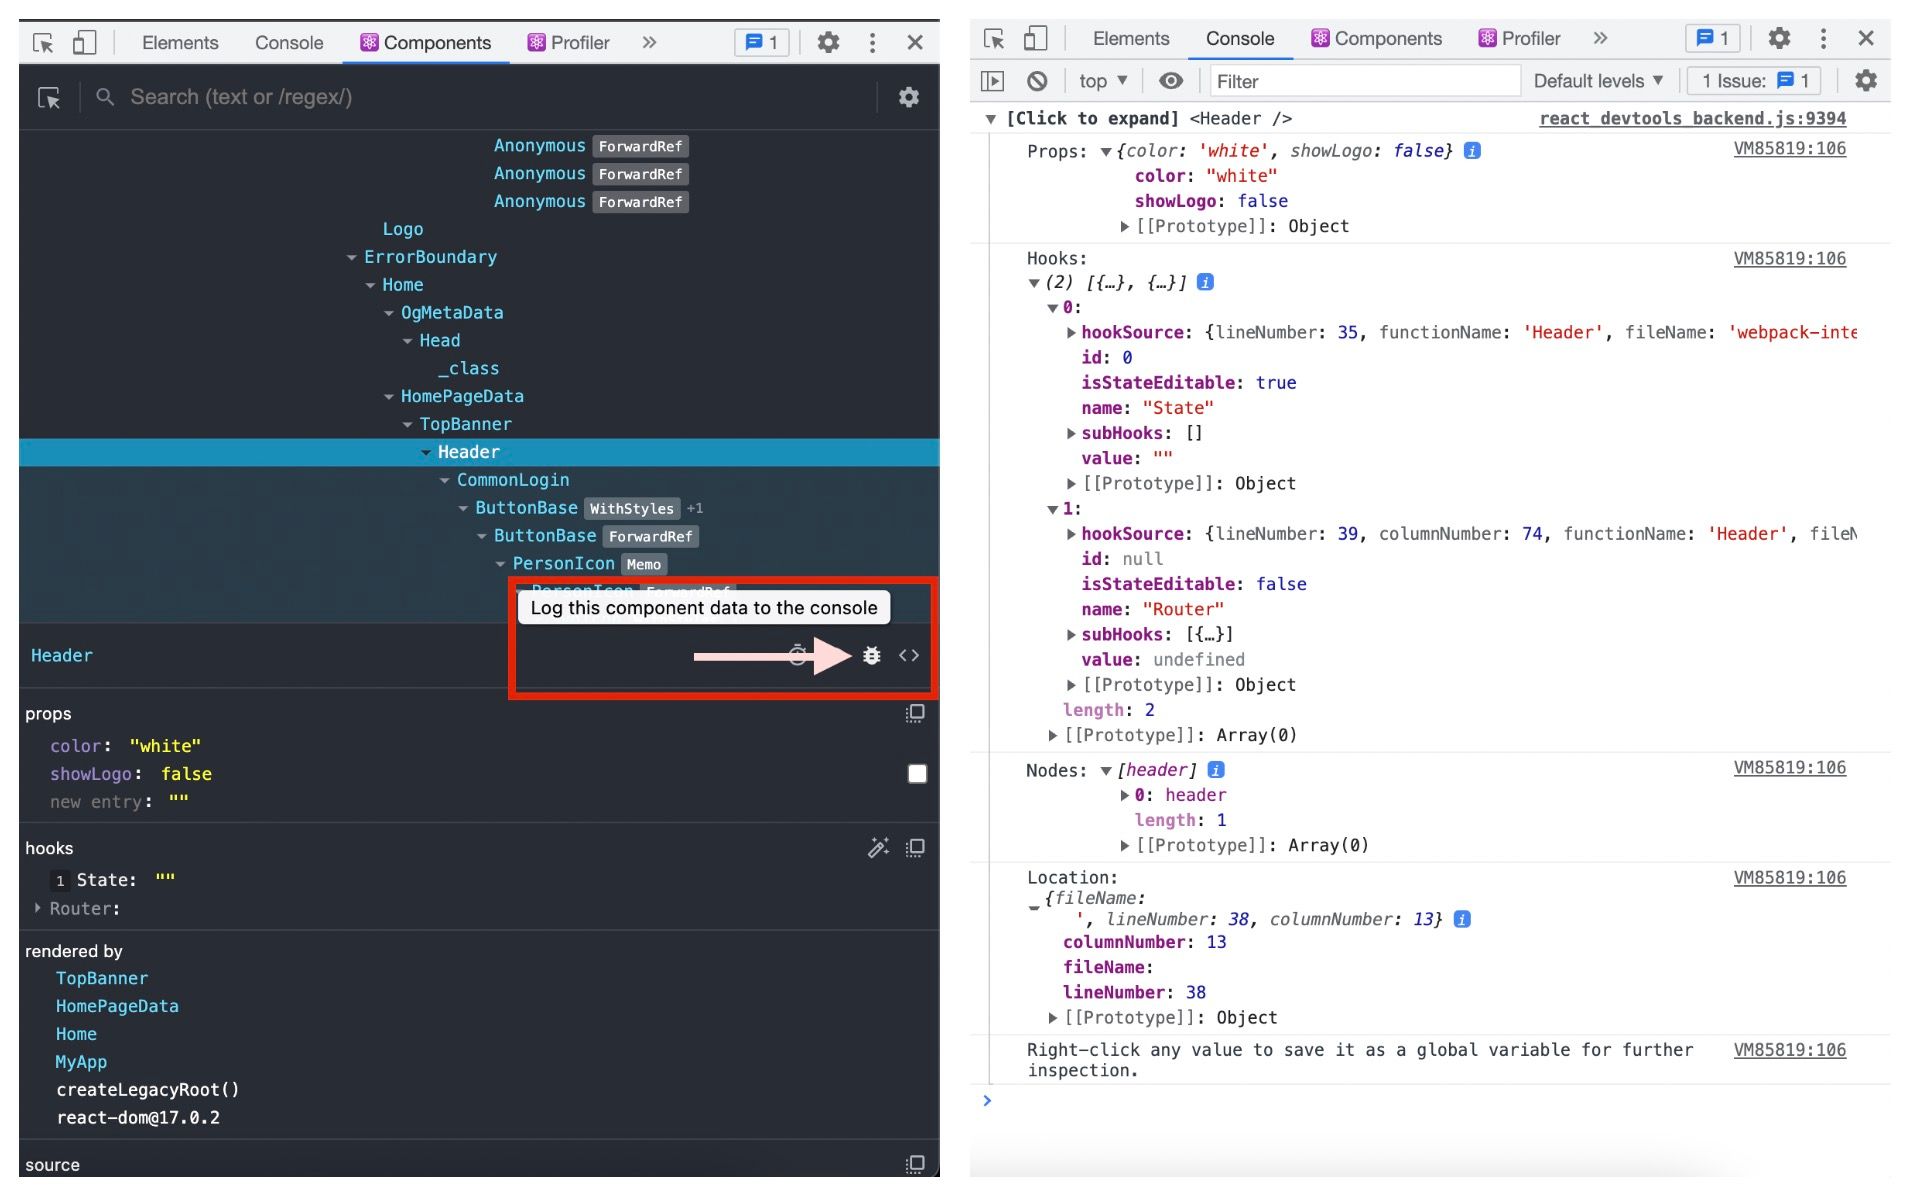The height and width of the screenshot is (1194, 1910).
Task: Click messages badge in left DevTools top bar
Action: click(x=762, y=43)
